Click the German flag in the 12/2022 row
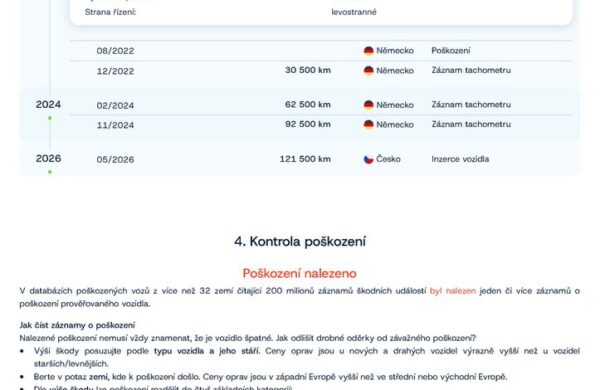This screenshot has width=600, height=390. click(x=368, y=71)
